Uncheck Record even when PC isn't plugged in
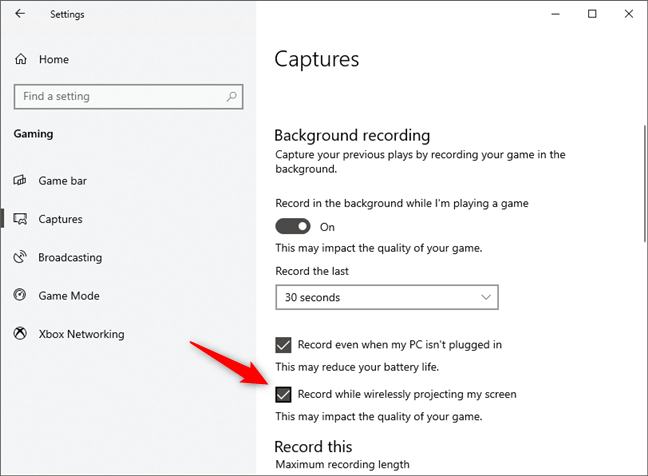Screen dimensions: 648x476 pos(283,345)
